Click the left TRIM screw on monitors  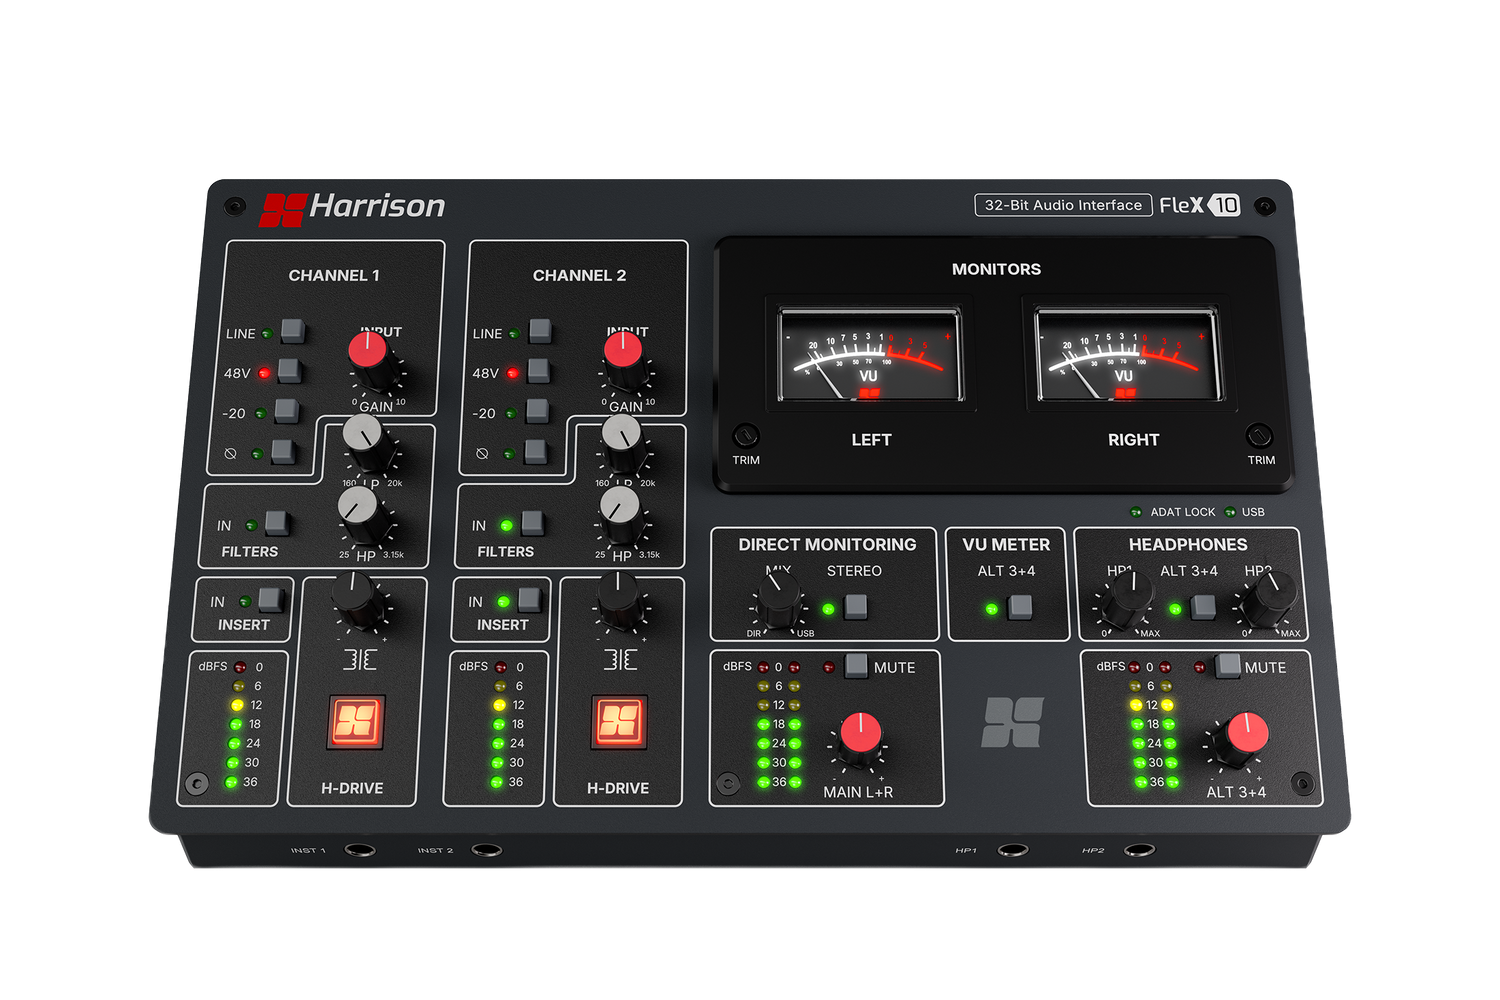point(745,436)
